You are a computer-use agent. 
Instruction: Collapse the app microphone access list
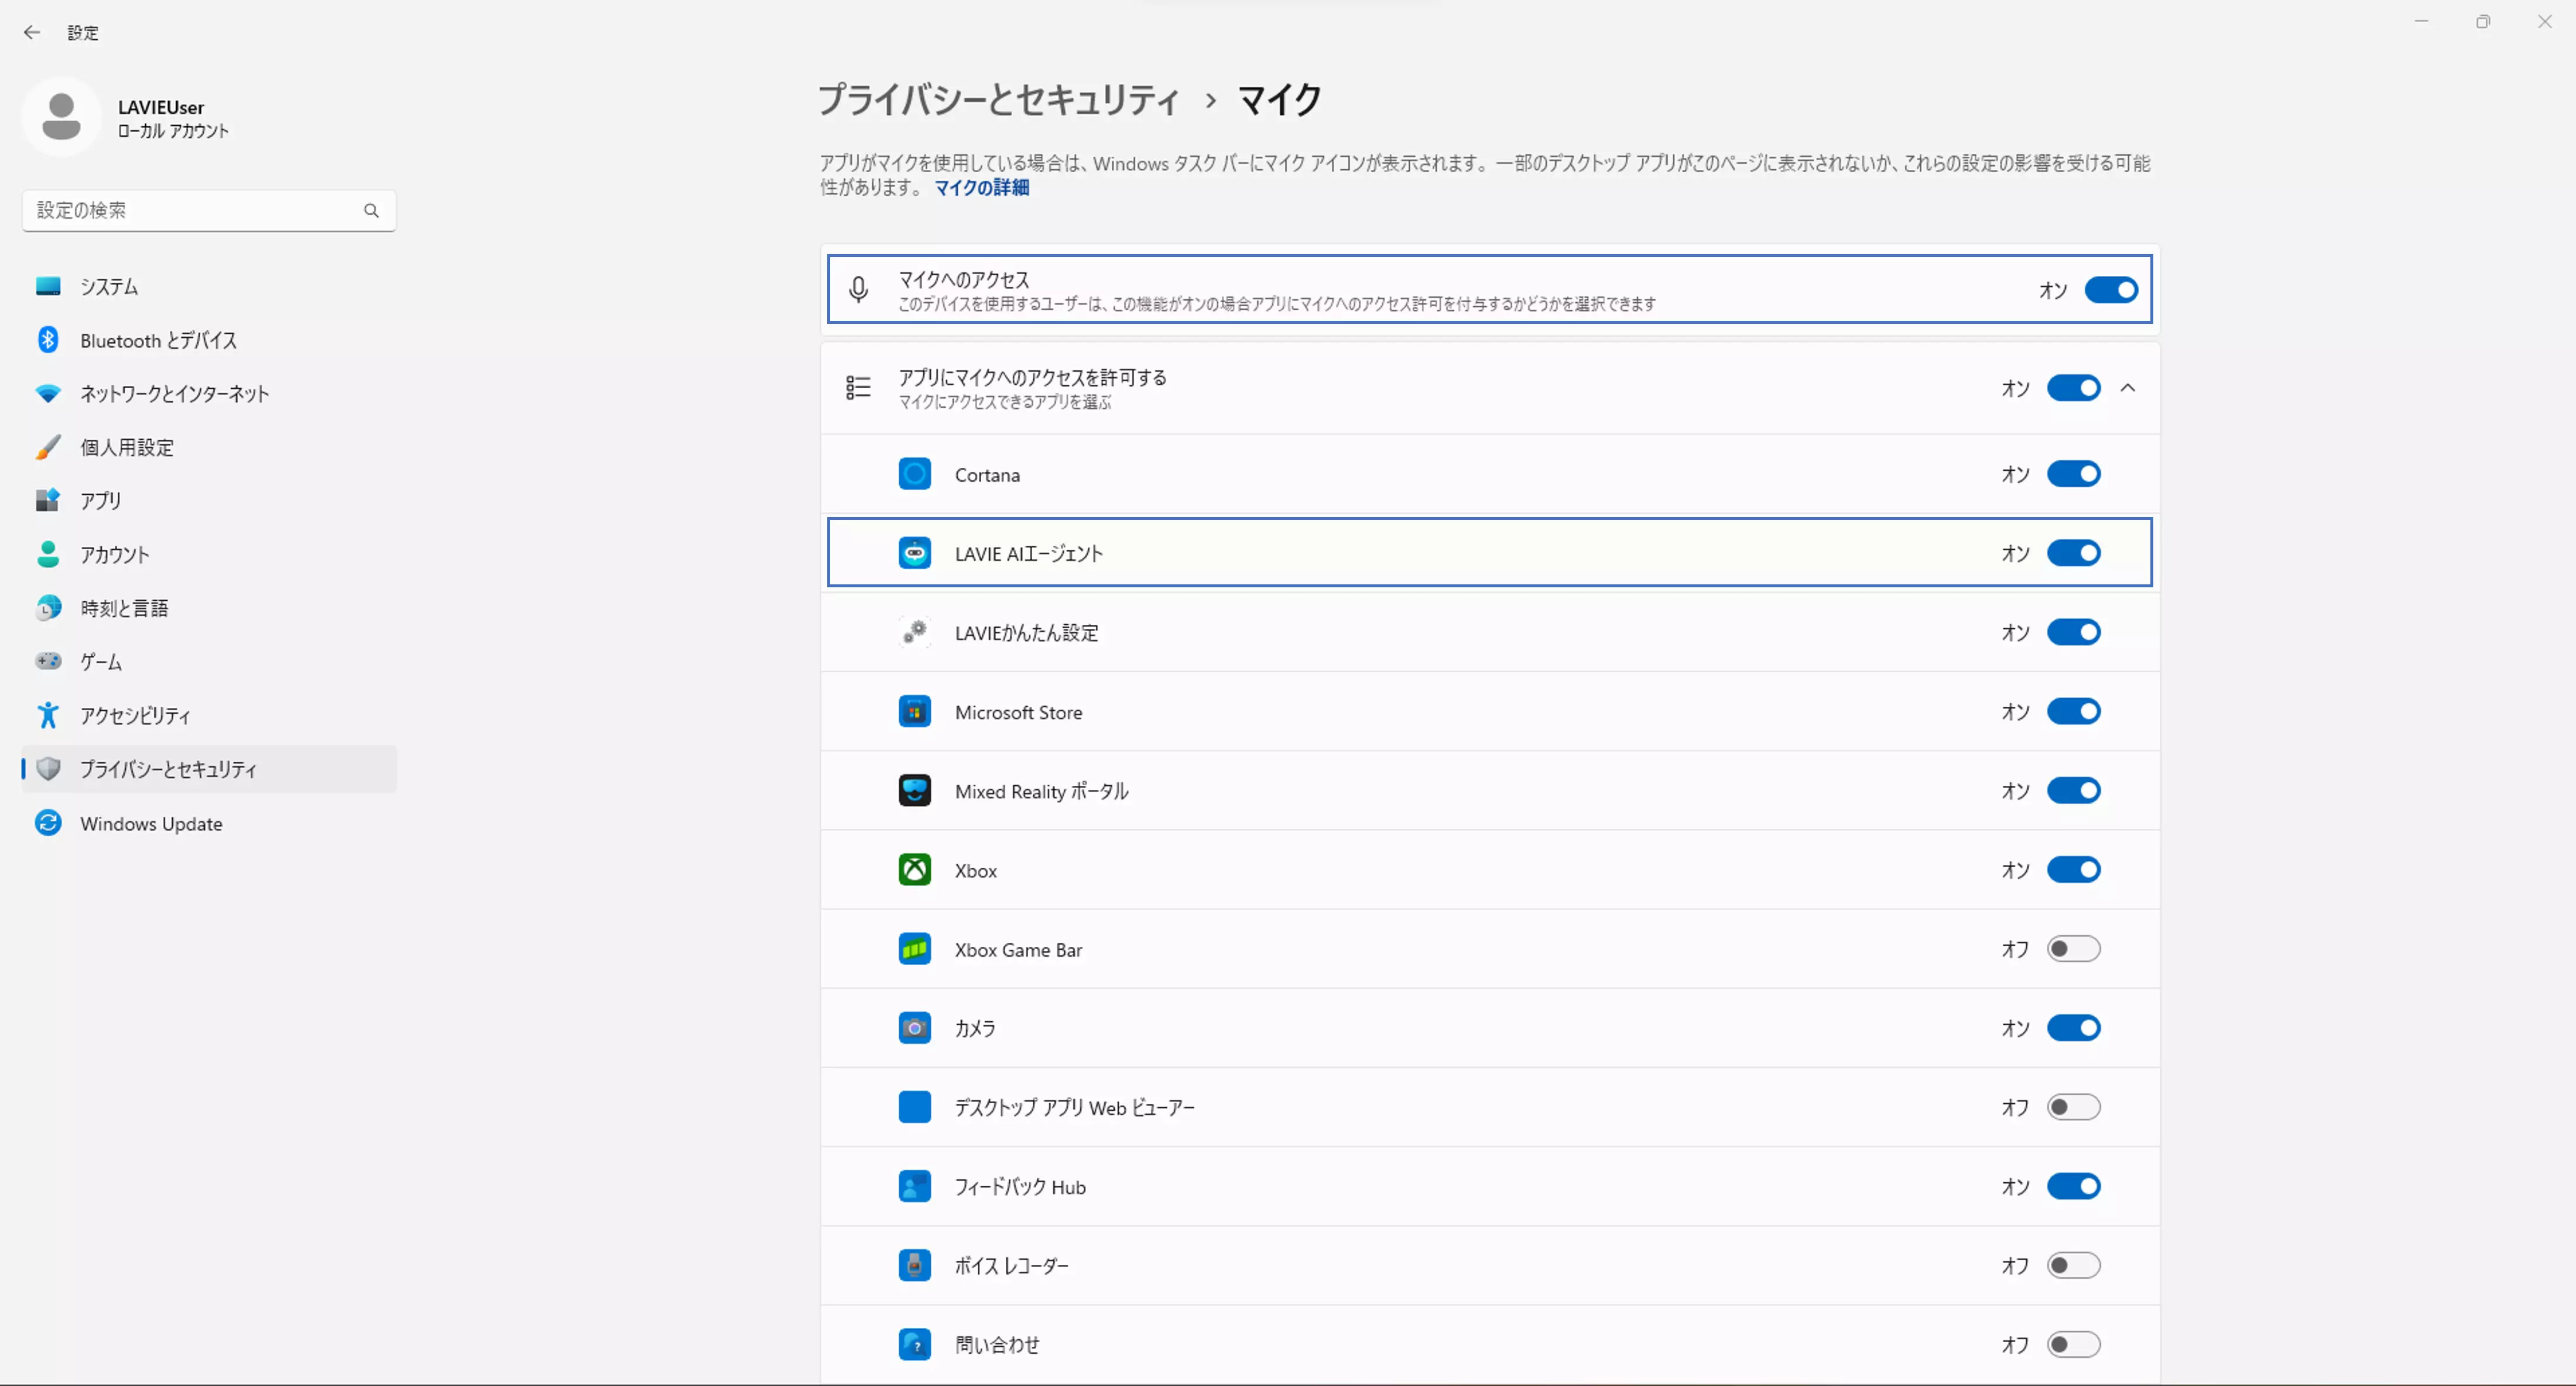2128,388
